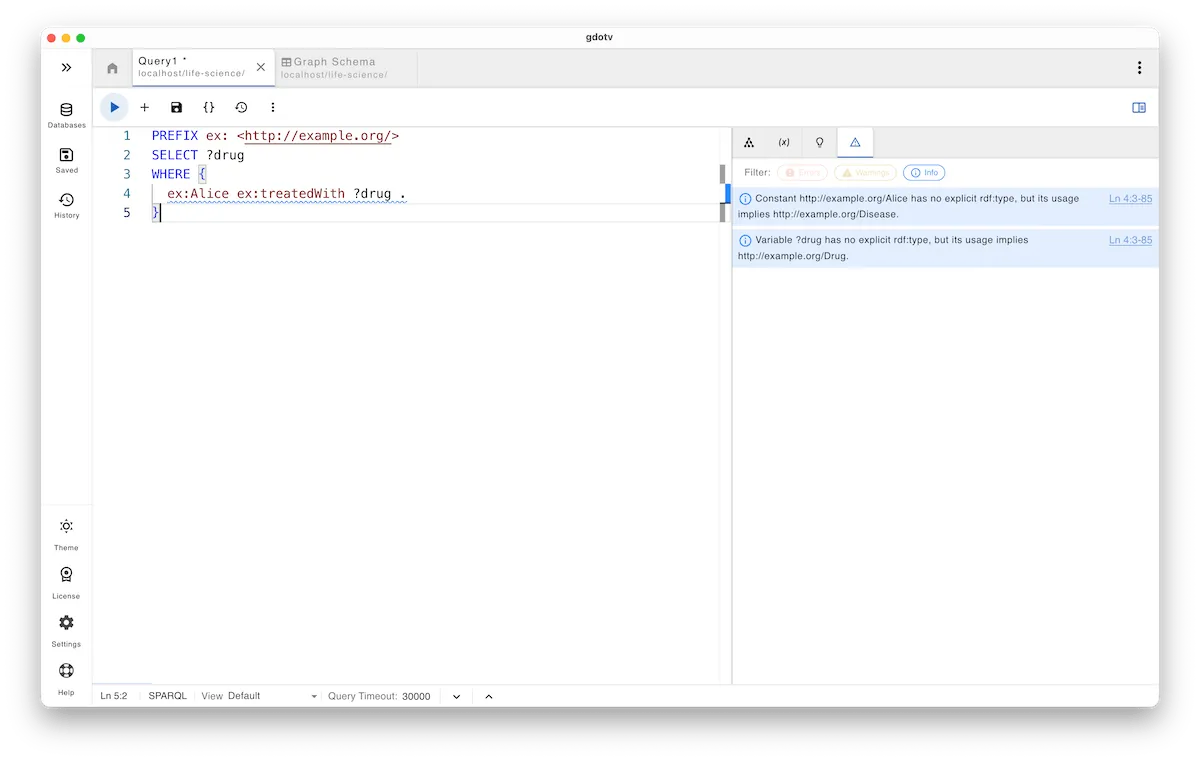Click the WHERE keyword on line 3
The height and width of the screenshot is (761, 1200).
171,174
